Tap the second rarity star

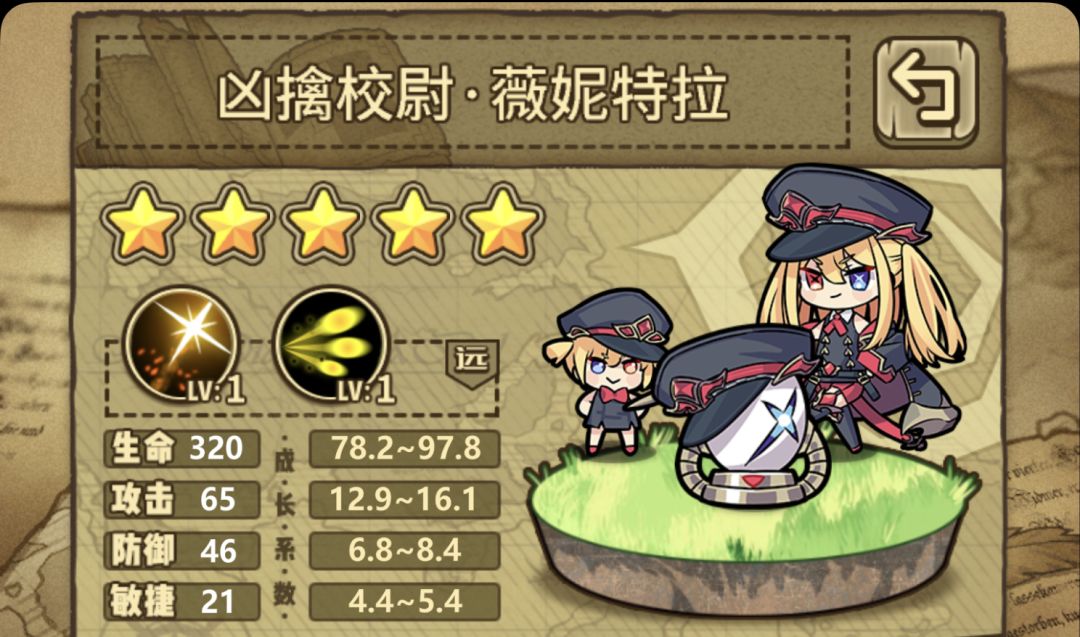pos(233,223)
